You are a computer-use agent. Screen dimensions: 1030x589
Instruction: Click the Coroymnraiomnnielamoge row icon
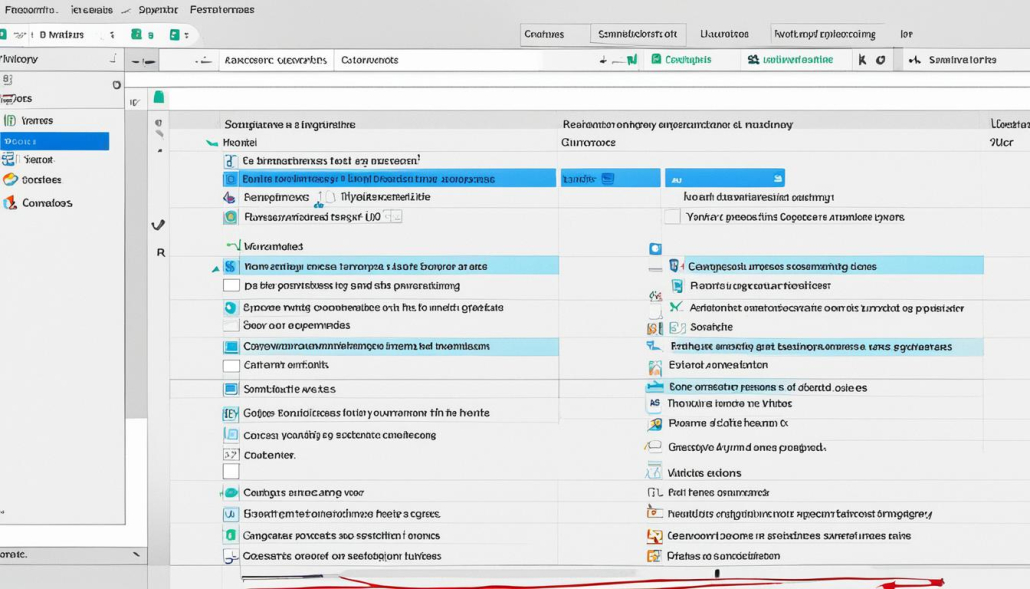(x=231, y=347)
